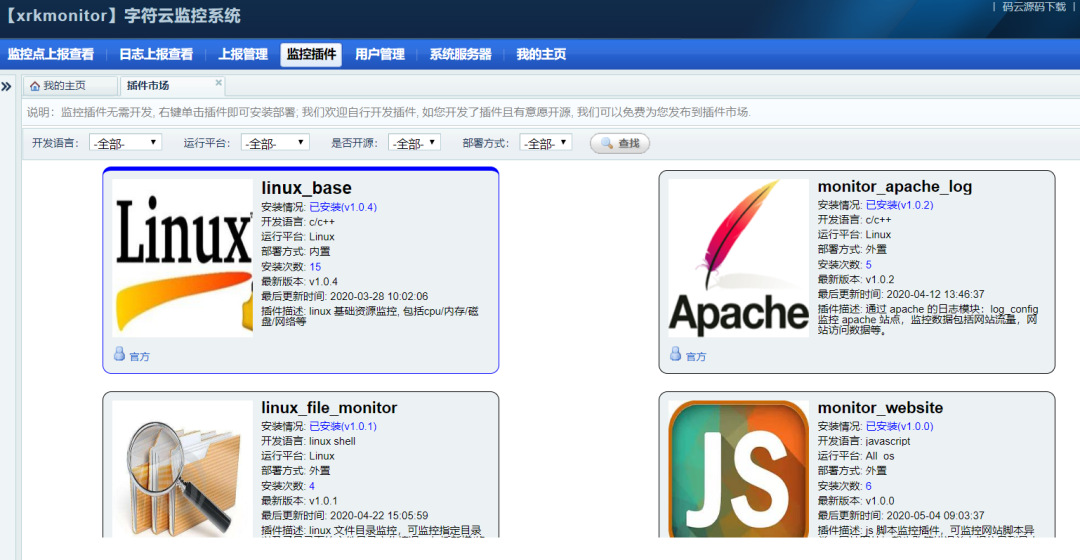
Task: Open the 是否开源 dropdown filter
Action: click(x=414, y=143)
